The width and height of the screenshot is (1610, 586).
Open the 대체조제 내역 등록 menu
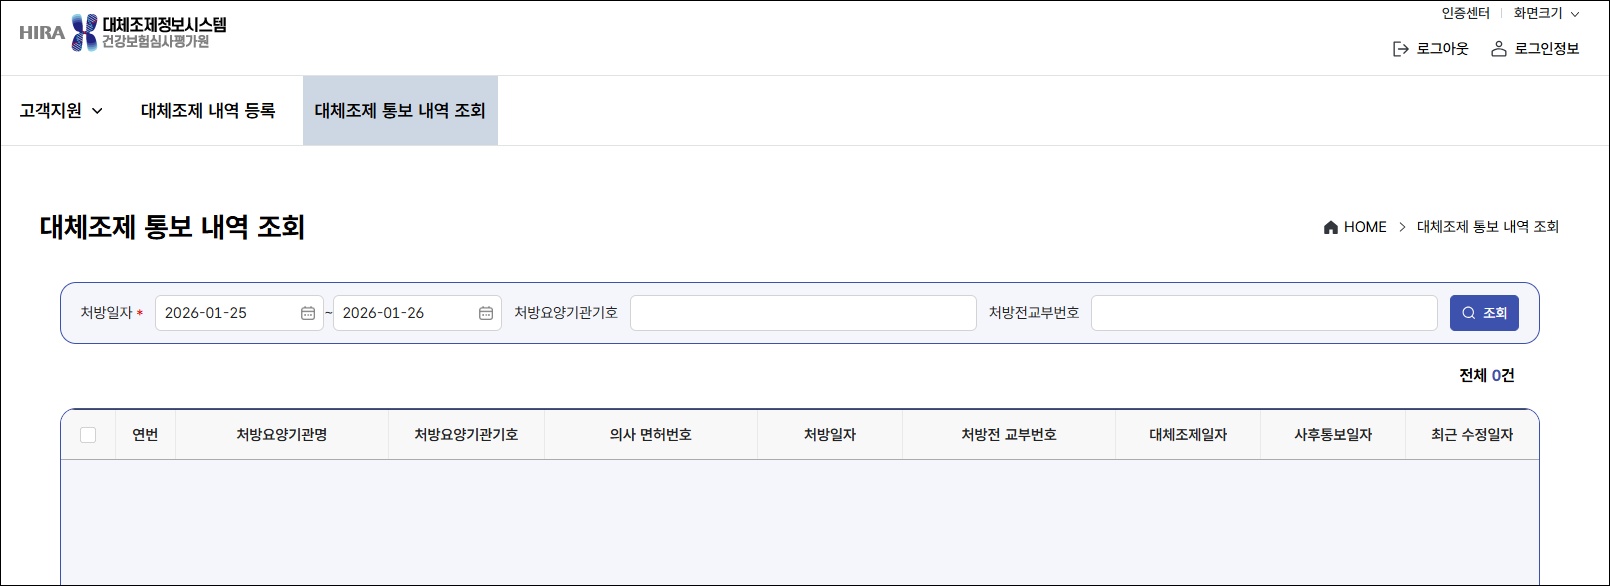pyautogui.click(x=208, y=111)
